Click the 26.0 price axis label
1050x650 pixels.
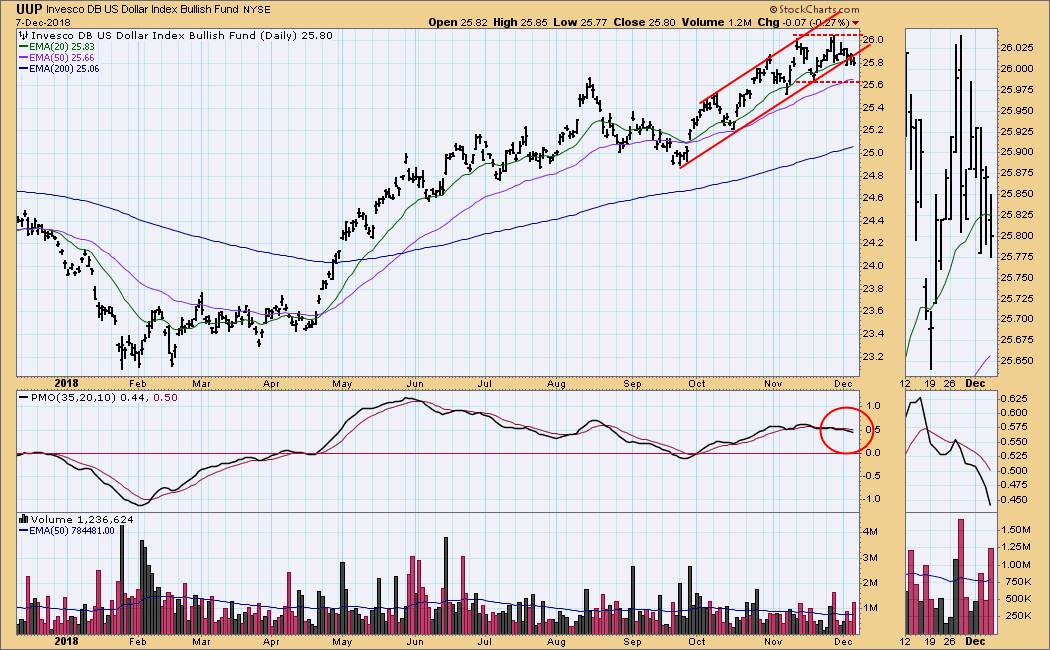tap(872, 40)
